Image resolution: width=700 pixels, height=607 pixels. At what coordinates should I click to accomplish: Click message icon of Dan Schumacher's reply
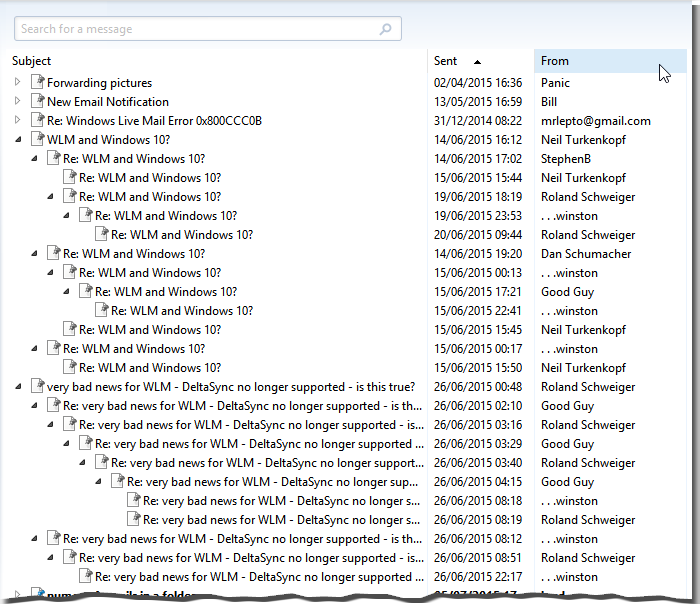click(x=54, y=253)
